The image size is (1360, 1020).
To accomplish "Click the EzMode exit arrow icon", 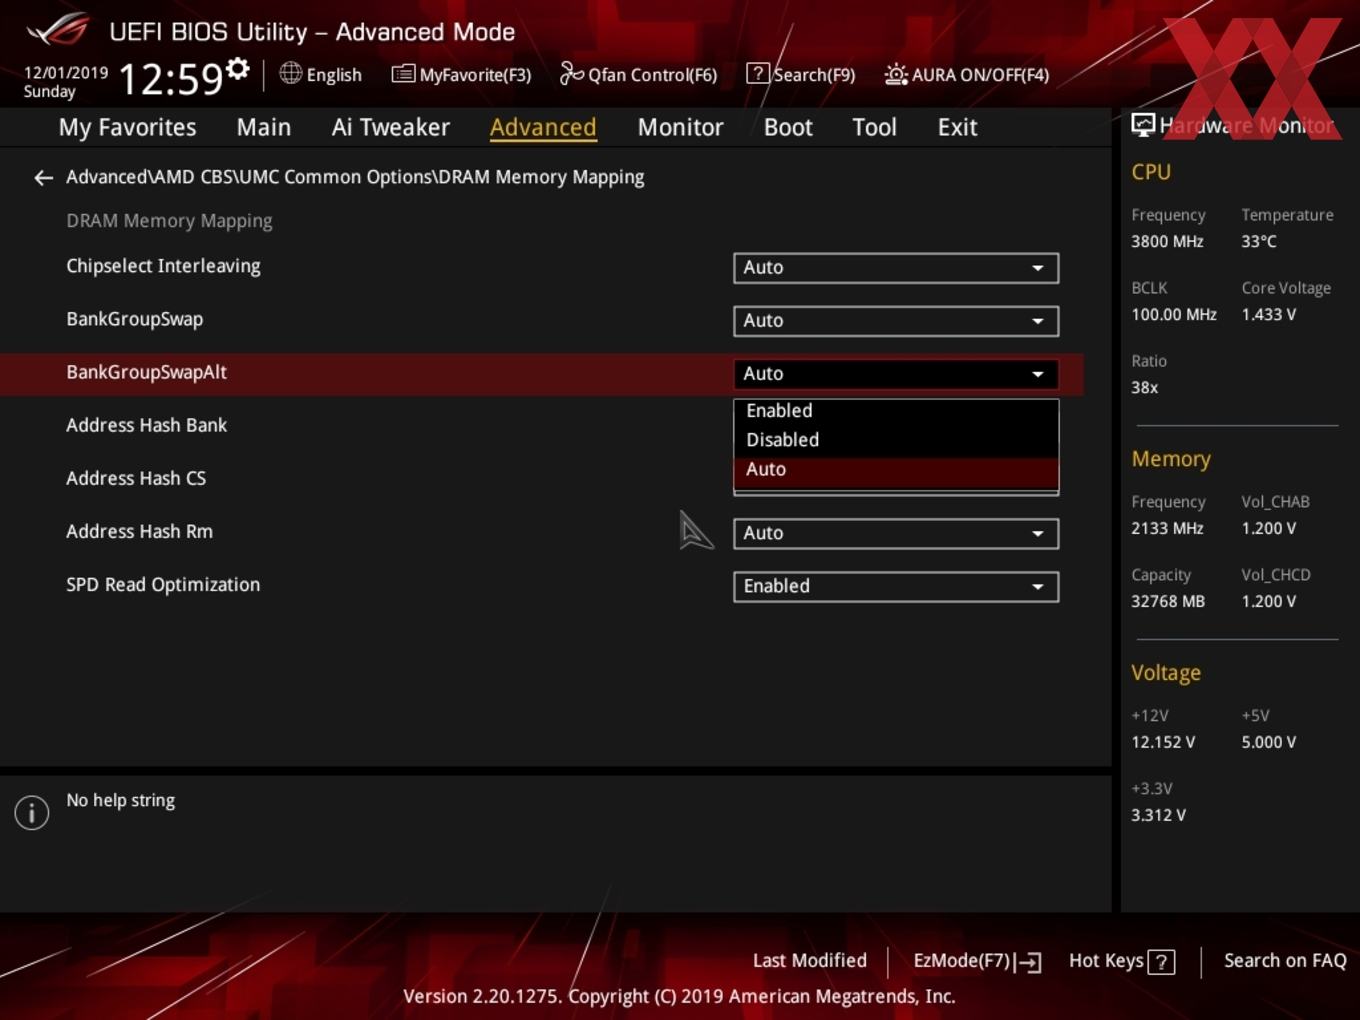I will tap(1028, 962).
